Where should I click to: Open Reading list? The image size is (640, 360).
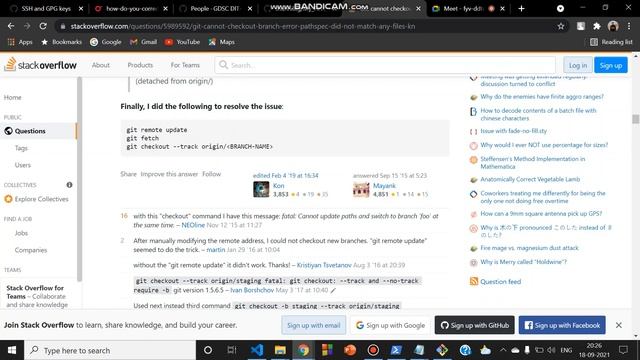coord(611,42)
